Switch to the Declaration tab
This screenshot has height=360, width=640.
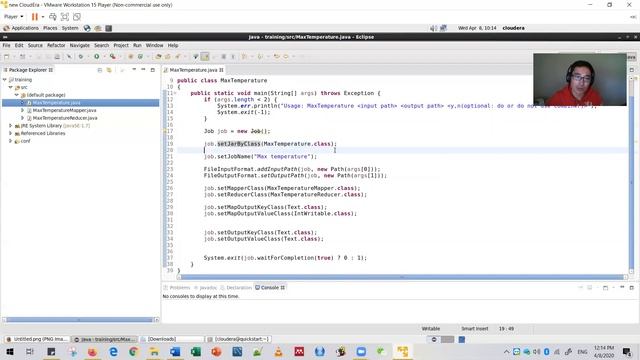click(236, 288)
